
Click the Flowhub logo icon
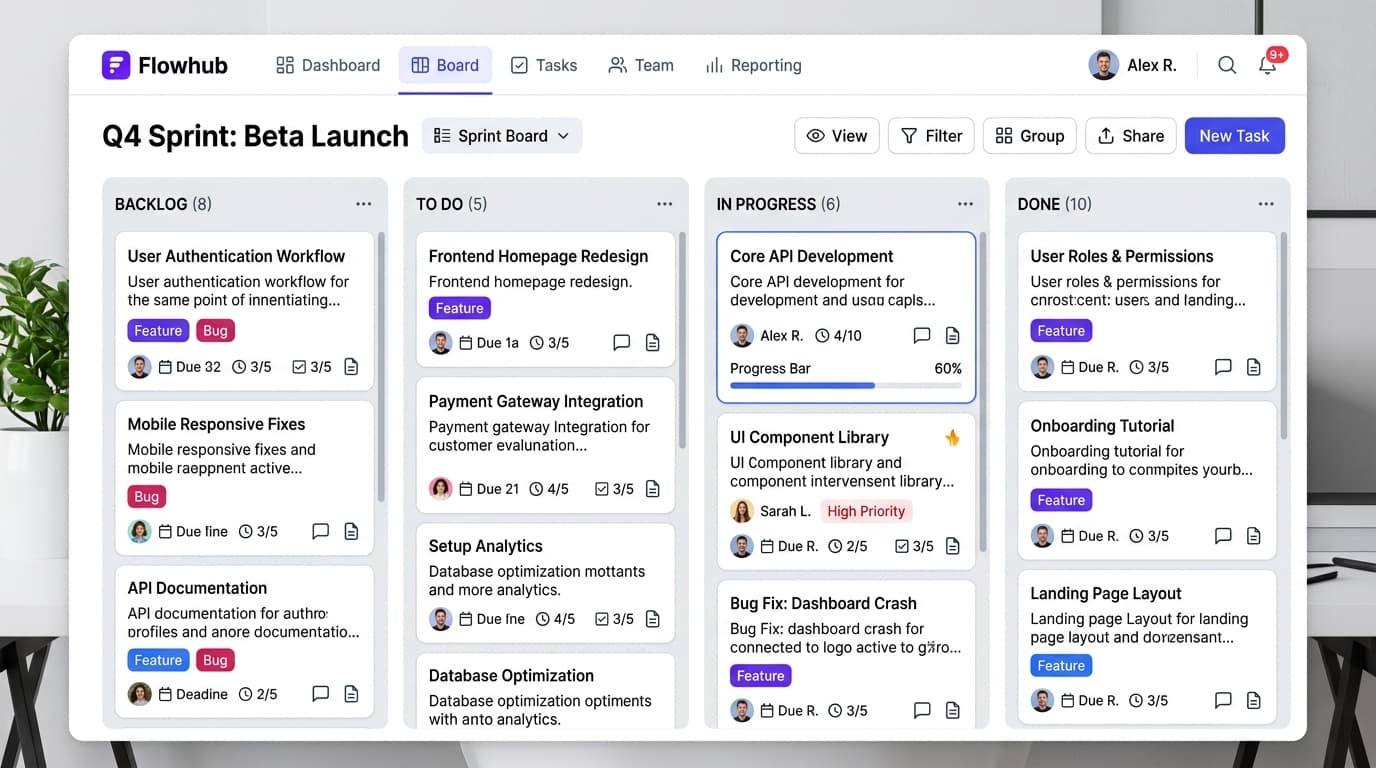(x=116, y=65)
